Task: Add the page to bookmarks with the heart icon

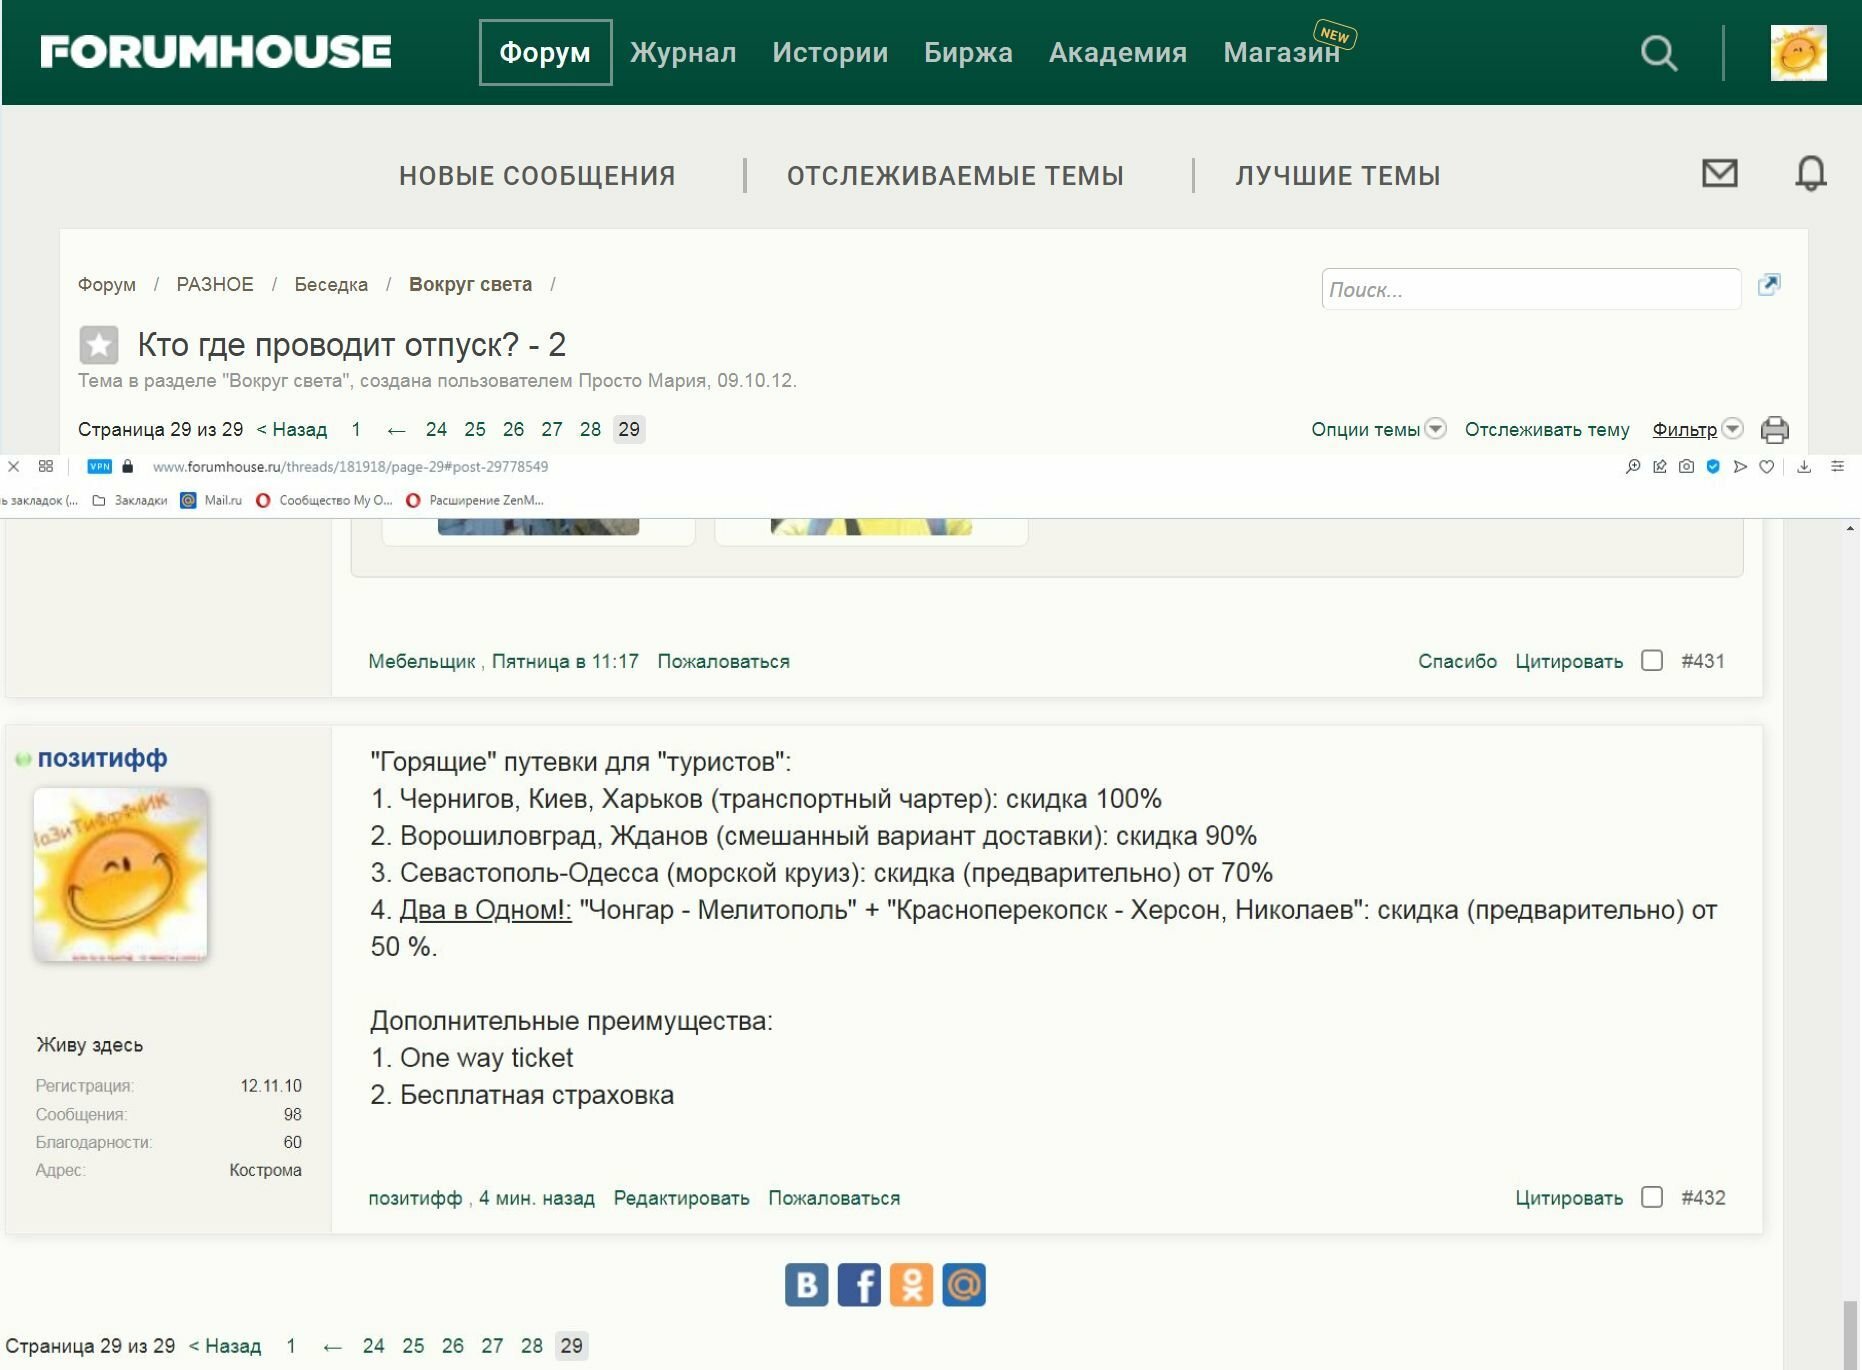Action: pos(1767,467)
